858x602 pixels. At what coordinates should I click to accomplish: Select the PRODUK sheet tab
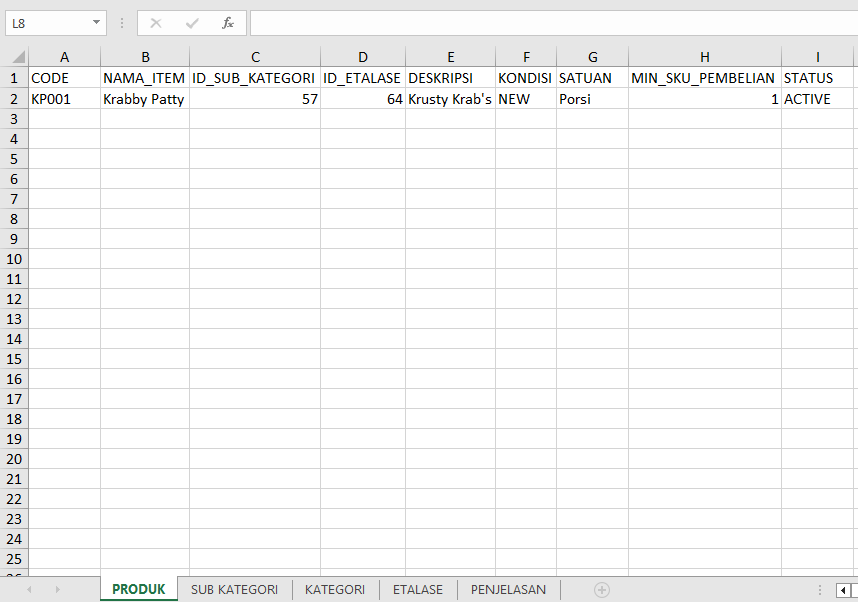139,590
